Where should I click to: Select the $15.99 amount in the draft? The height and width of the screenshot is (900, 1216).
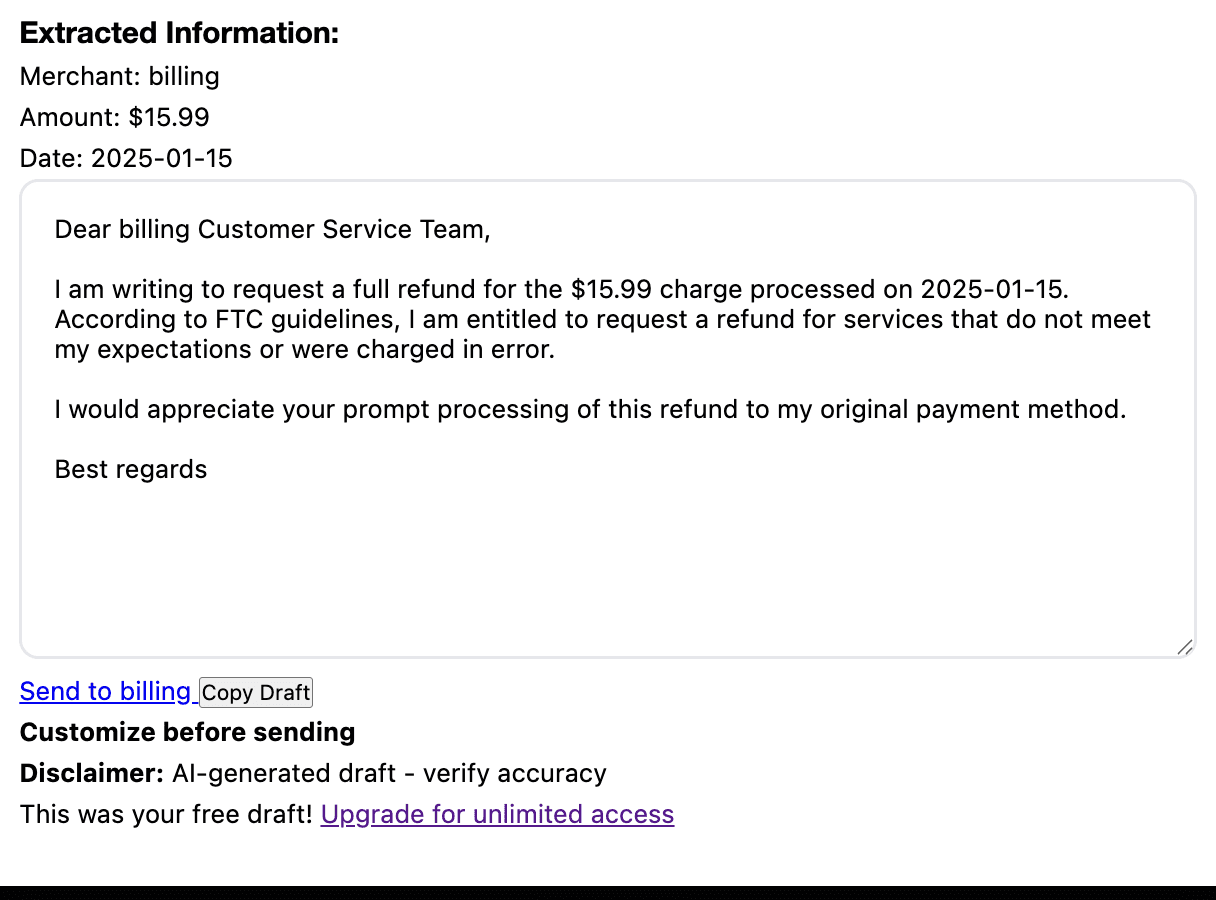(x=624, y=289)
